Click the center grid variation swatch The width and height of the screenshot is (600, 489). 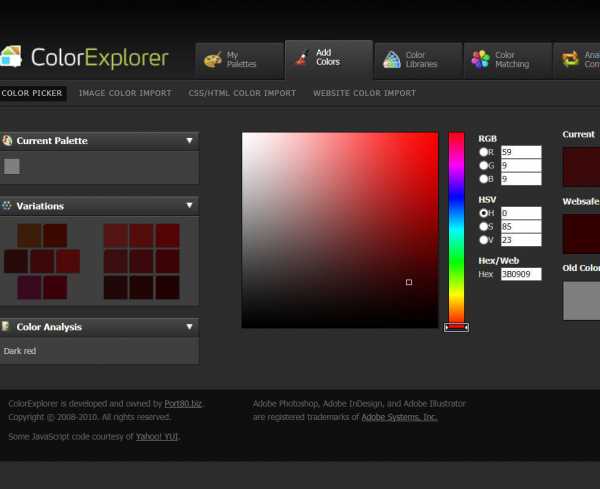click(142, 261)
